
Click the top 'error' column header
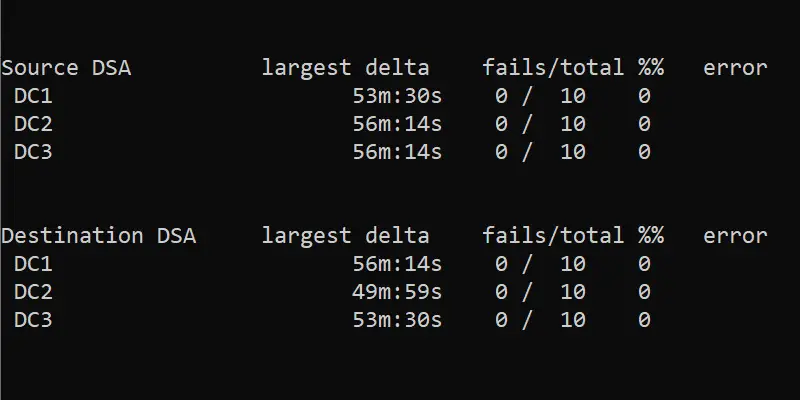(735, 68)
